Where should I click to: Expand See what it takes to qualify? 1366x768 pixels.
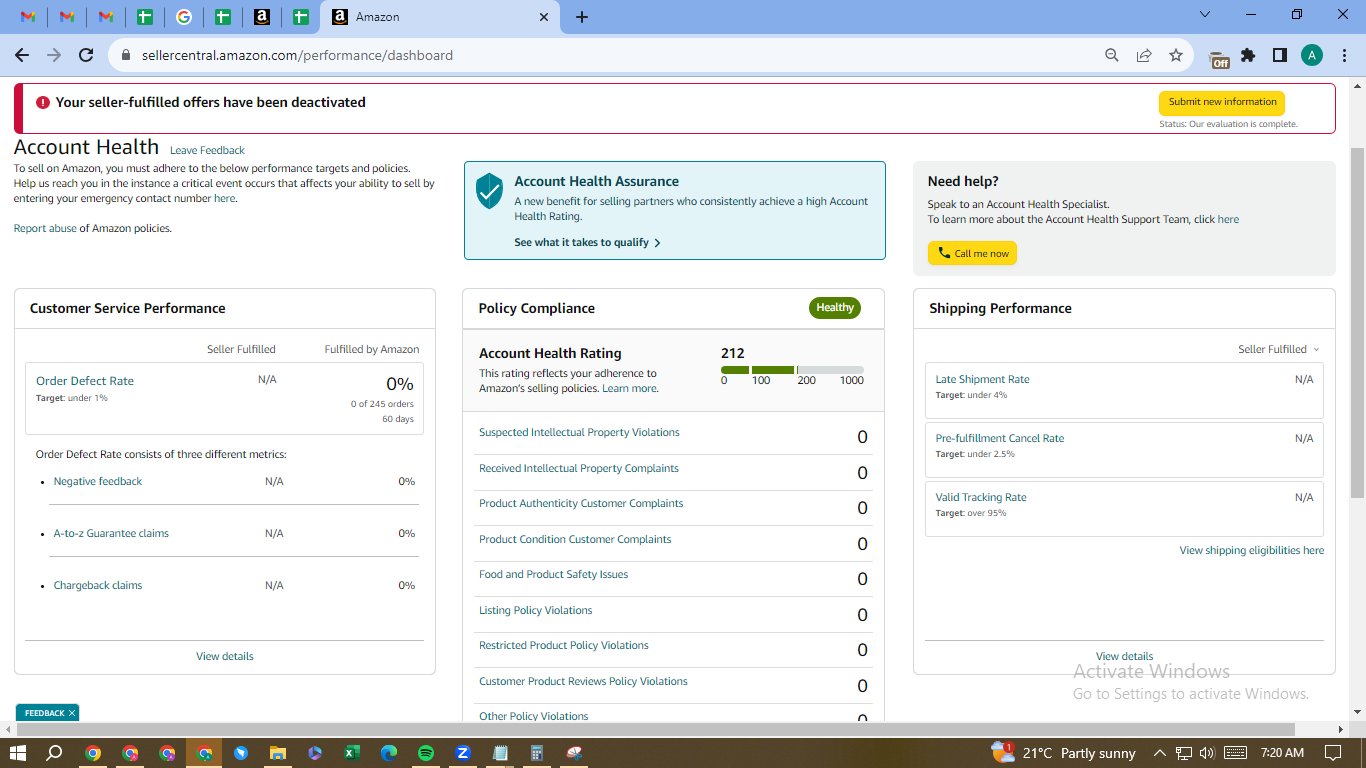click(588, 242)
